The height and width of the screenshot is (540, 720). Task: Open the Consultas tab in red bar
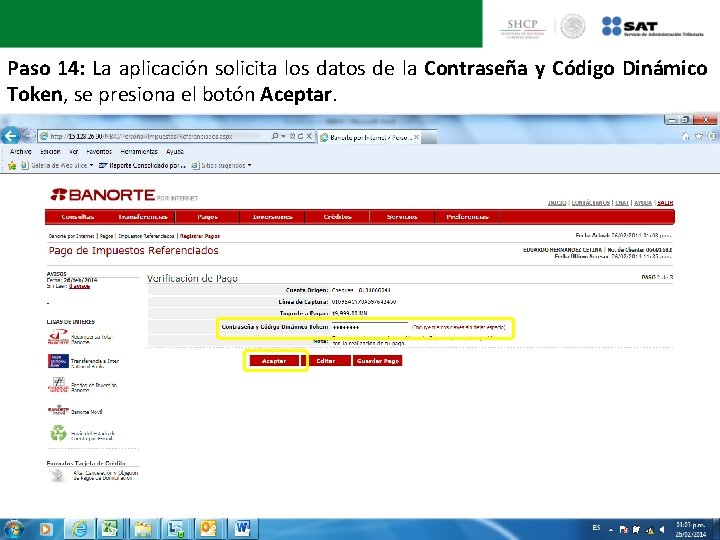78,217
